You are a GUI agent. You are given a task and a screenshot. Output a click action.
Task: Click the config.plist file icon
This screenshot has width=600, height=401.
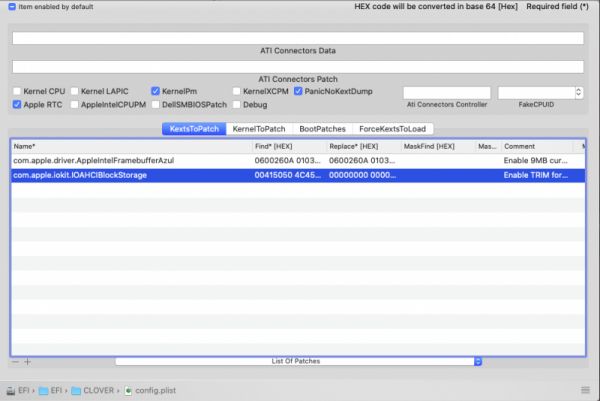click(x=128, y=391)
